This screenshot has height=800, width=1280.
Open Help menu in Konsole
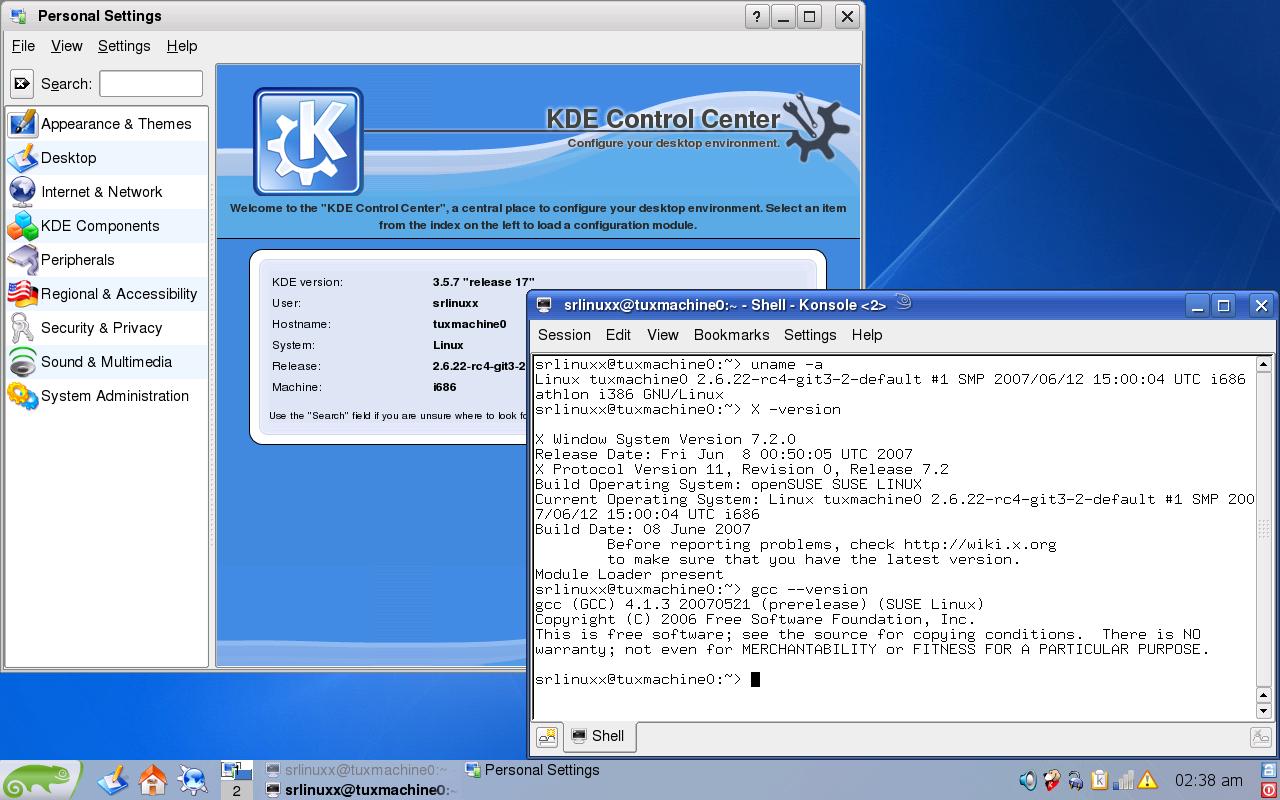tap(867, 335)
